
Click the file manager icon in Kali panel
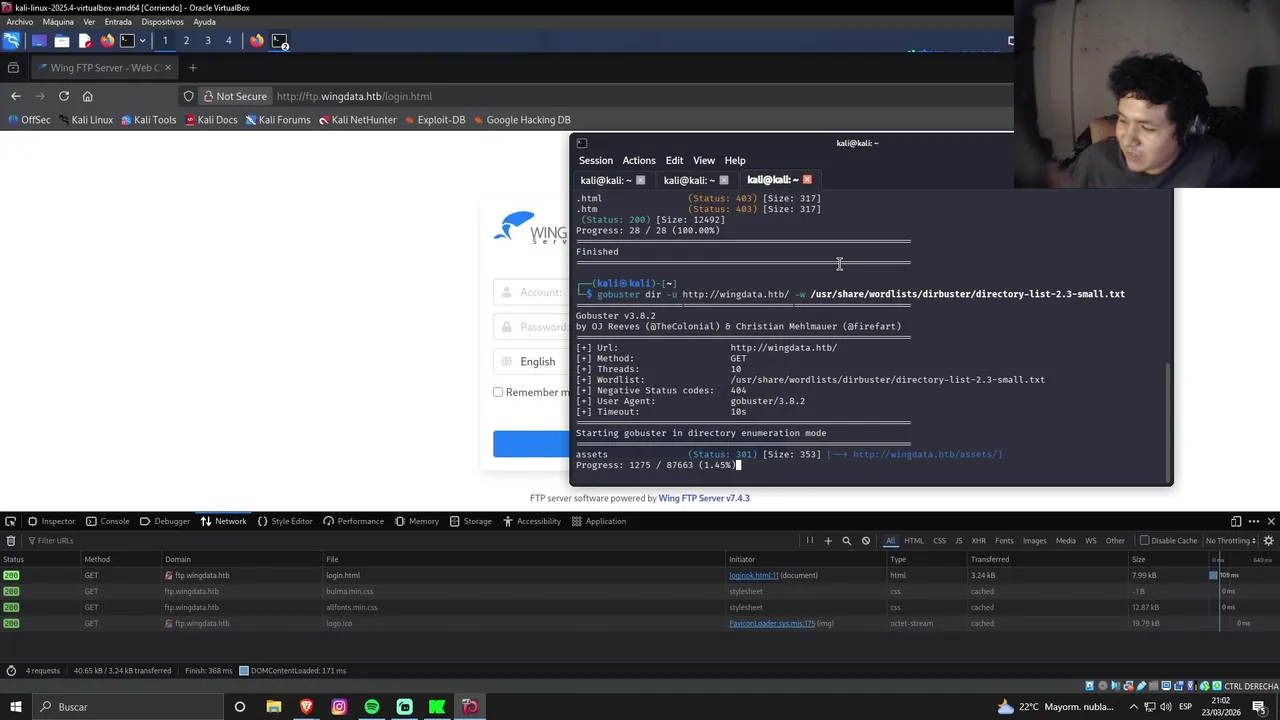point(62,41)
